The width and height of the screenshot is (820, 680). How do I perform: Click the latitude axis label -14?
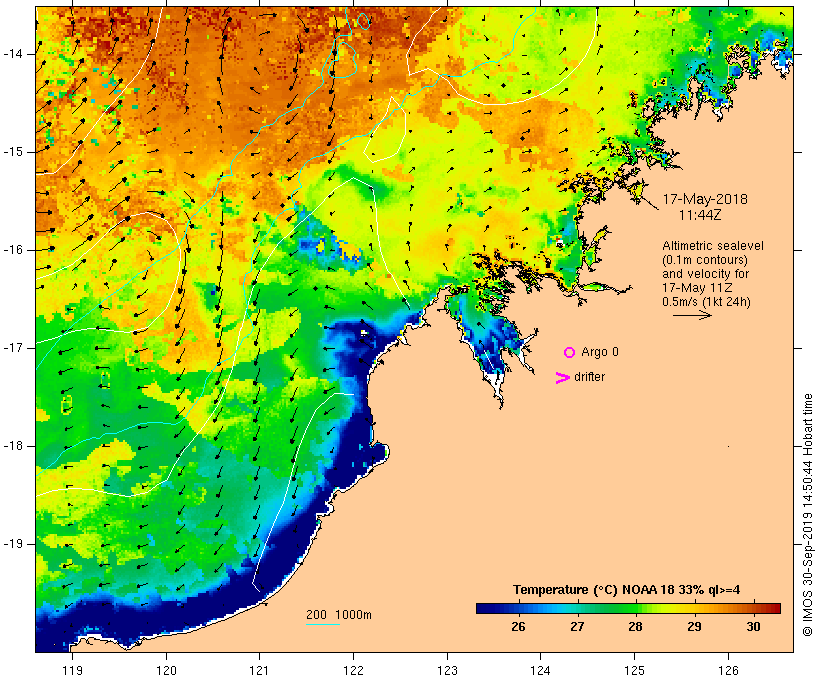coord(12,54)
